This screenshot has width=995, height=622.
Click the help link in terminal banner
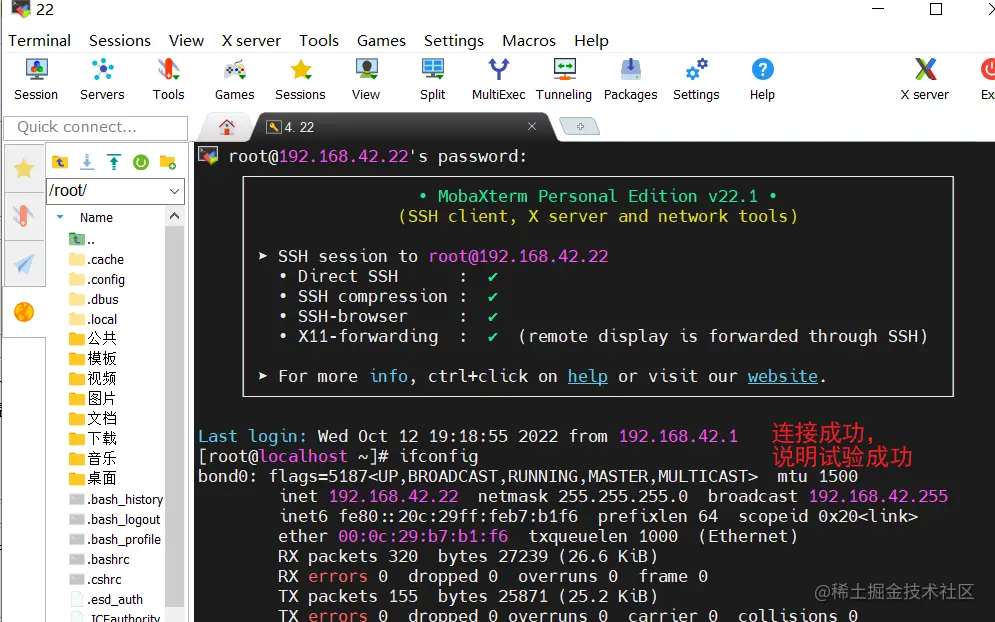pos(588,376)
